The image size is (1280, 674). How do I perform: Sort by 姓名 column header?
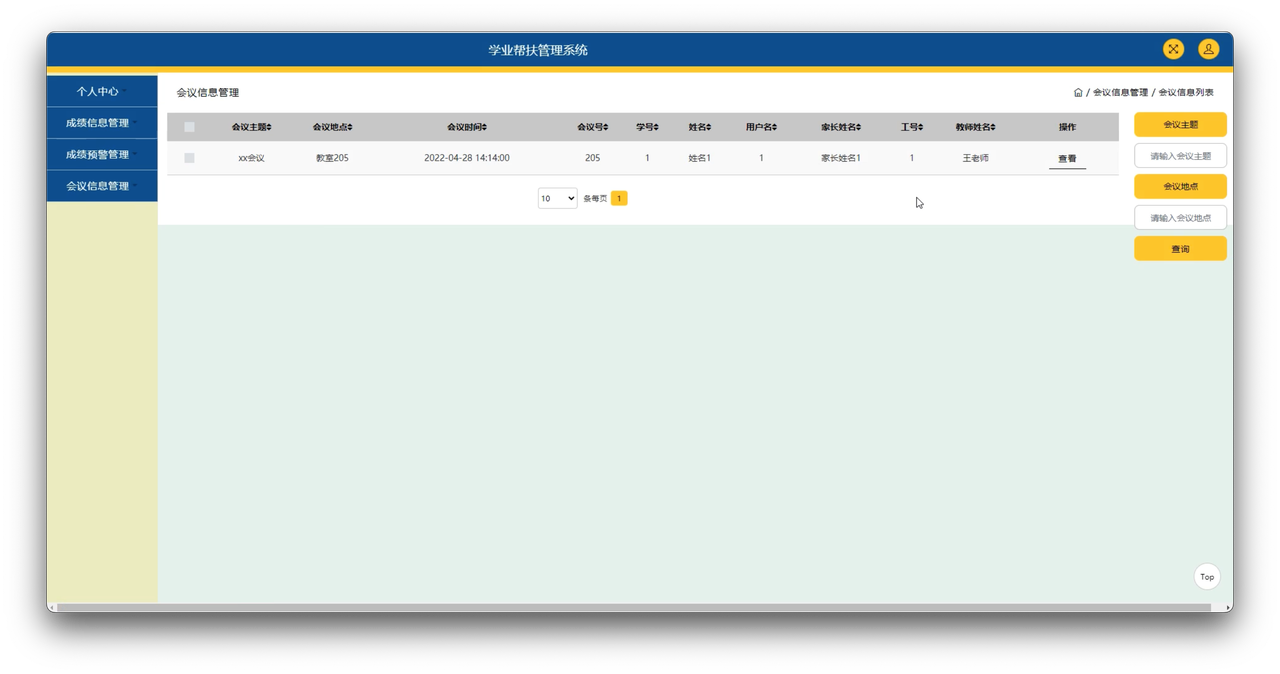700,127
